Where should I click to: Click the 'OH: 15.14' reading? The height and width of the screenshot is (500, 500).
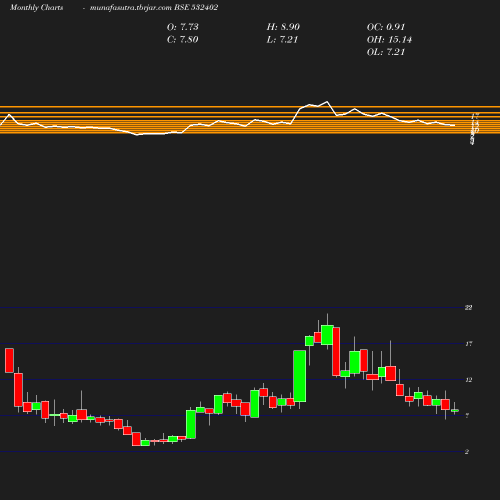(x=389, y=39)
